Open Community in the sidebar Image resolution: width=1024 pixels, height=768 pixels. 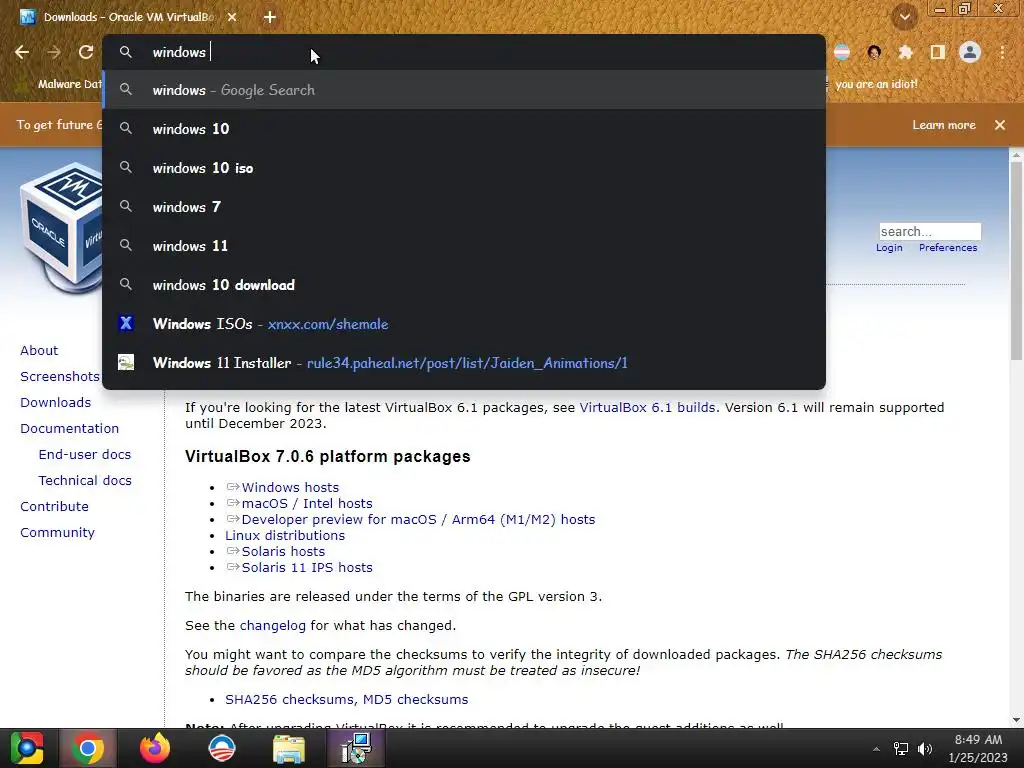coord(57,533)
